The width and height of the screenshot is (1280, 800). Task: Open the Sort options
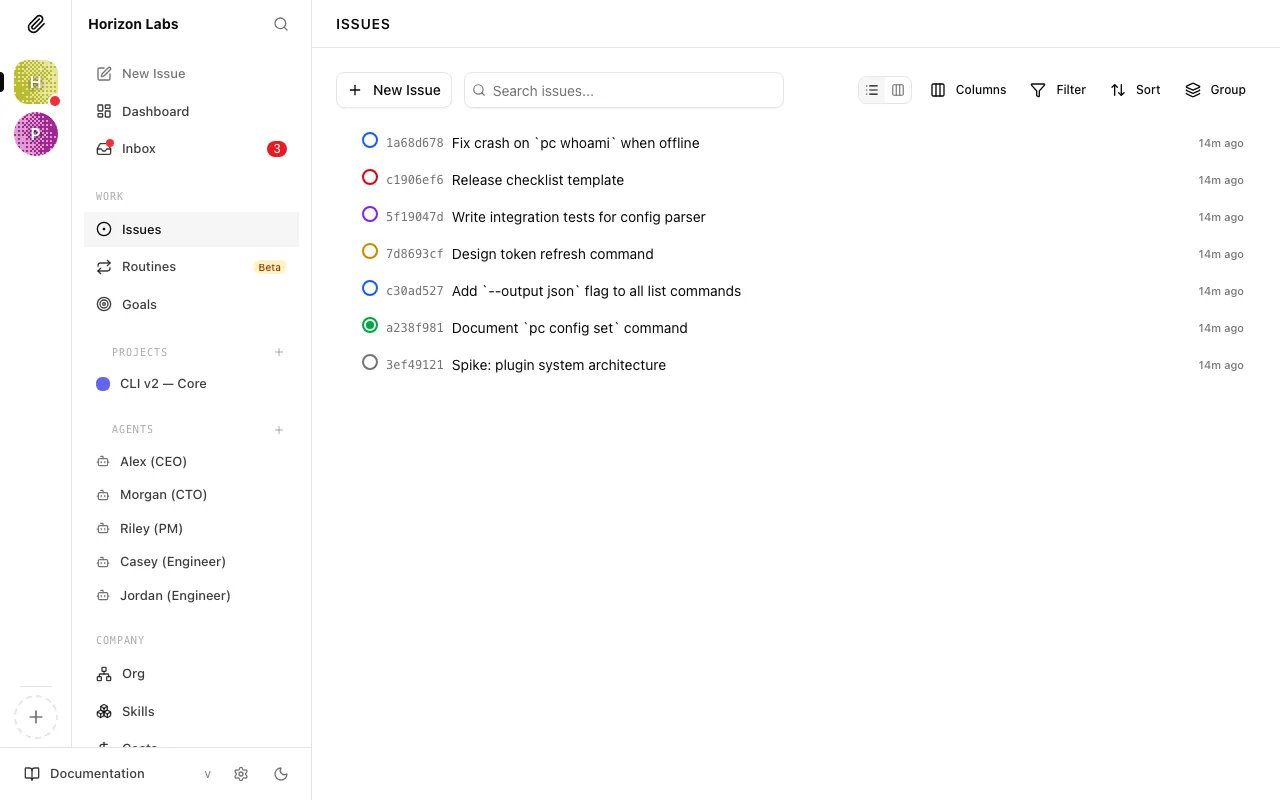(x=1136, y=90)
